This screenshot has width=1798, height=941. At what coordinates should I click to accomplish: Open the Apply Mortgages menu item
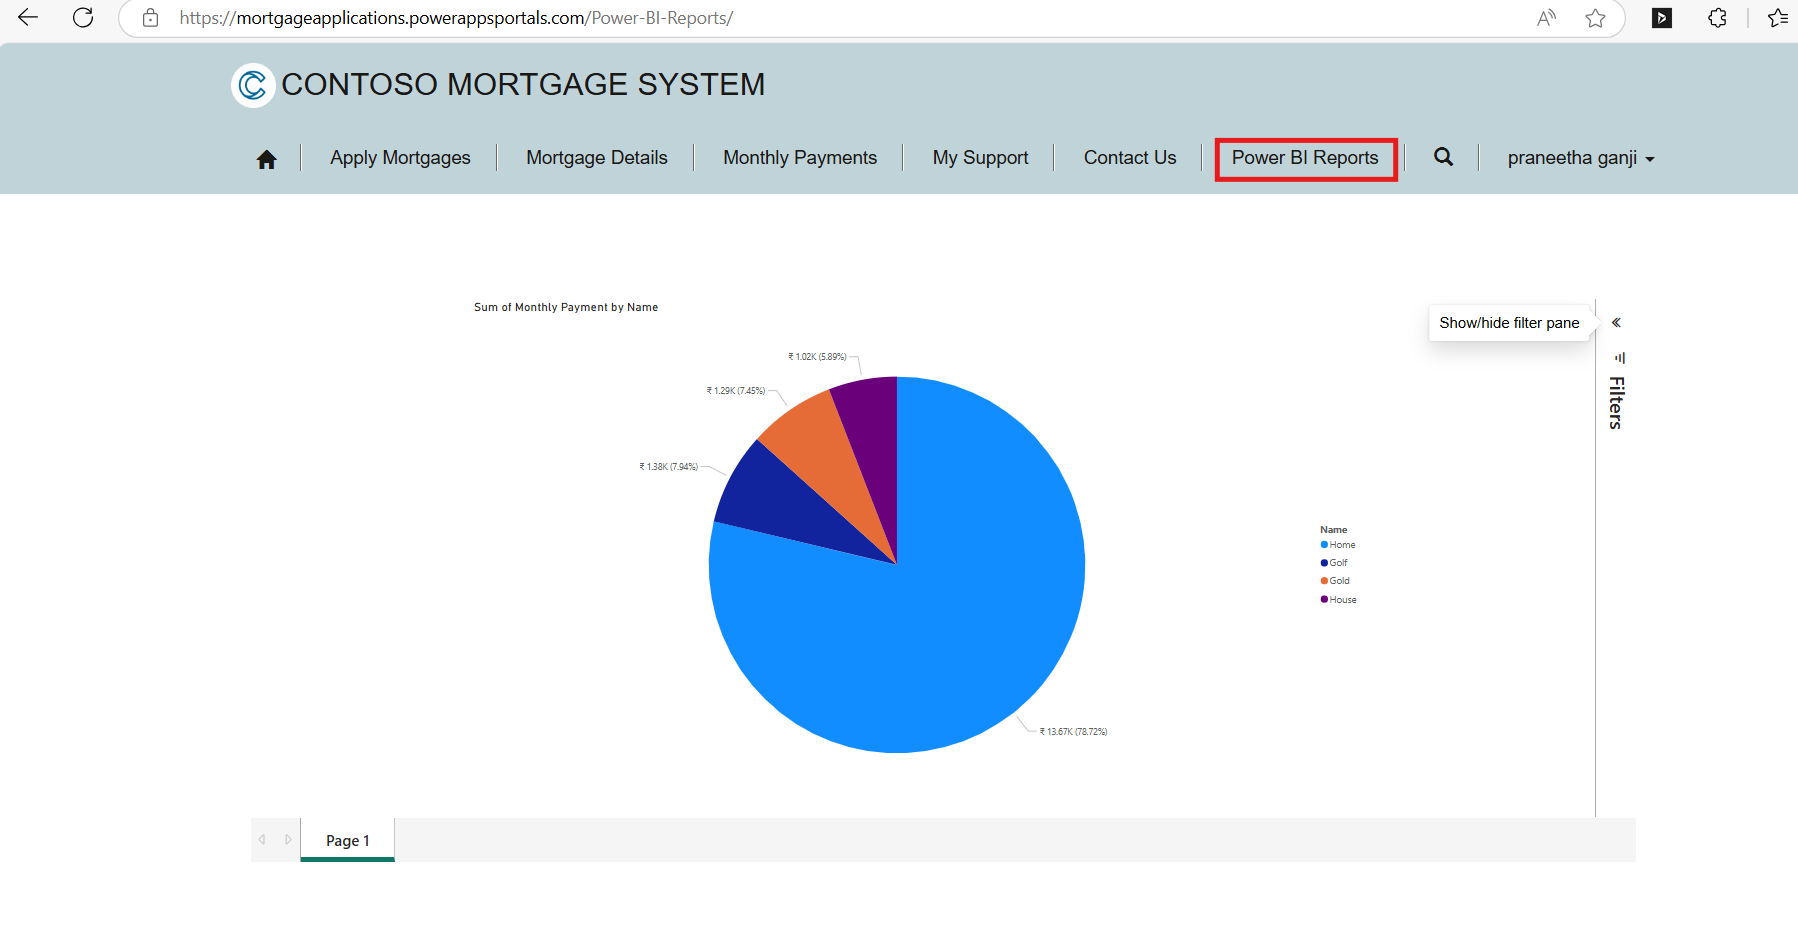coord(400,158)
